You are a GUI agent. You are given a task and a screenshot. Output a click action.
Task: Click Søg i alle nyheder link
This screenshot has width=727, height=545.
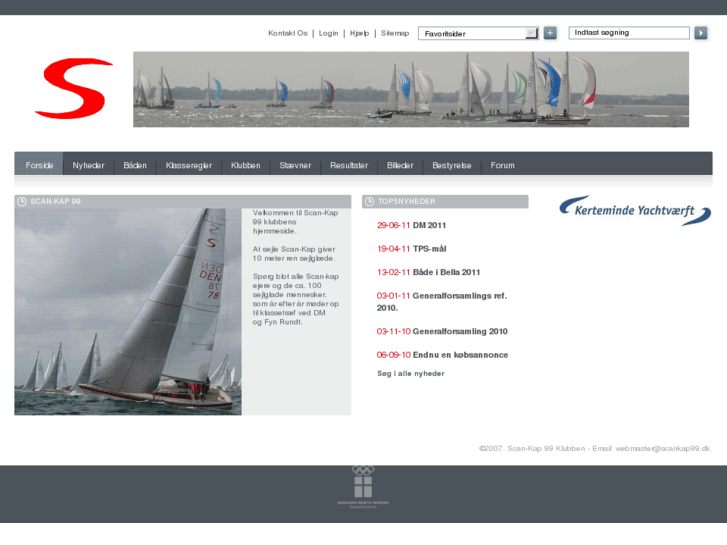tap(411, 373)
